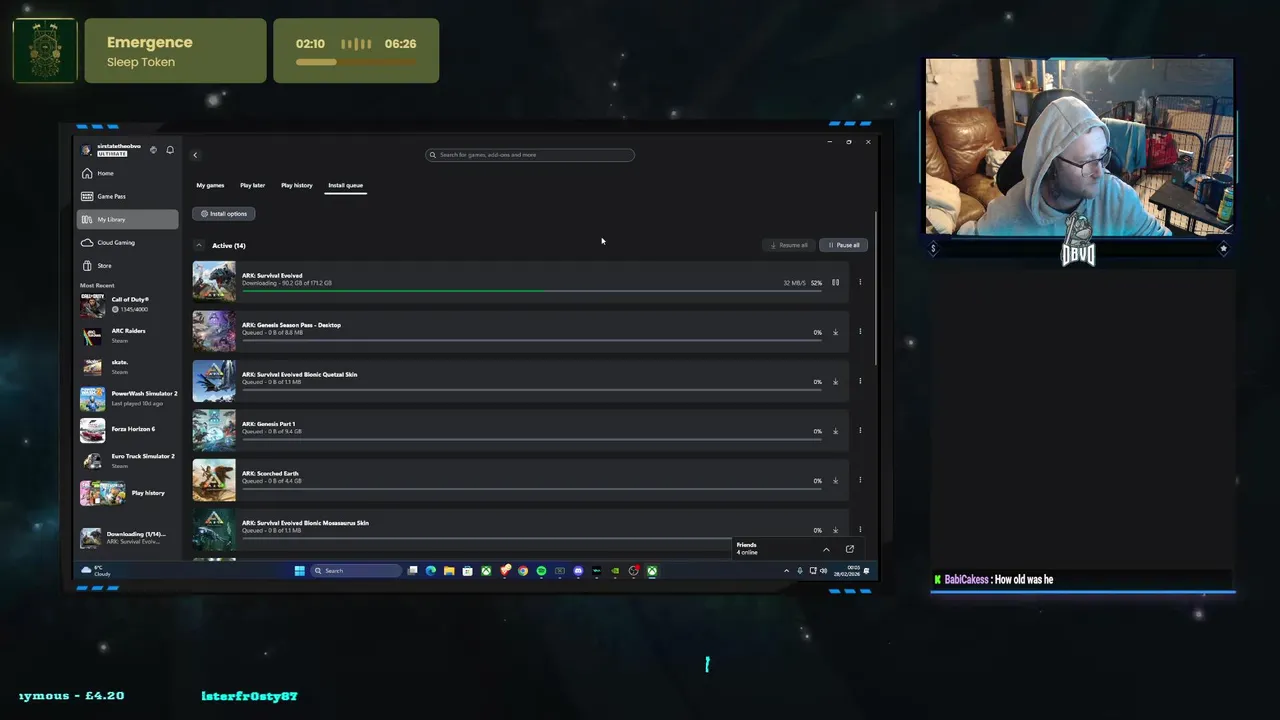Open Bionic Quetzal Skin thumbnail
The image size is (1280, 720).
tap(214, 381)
